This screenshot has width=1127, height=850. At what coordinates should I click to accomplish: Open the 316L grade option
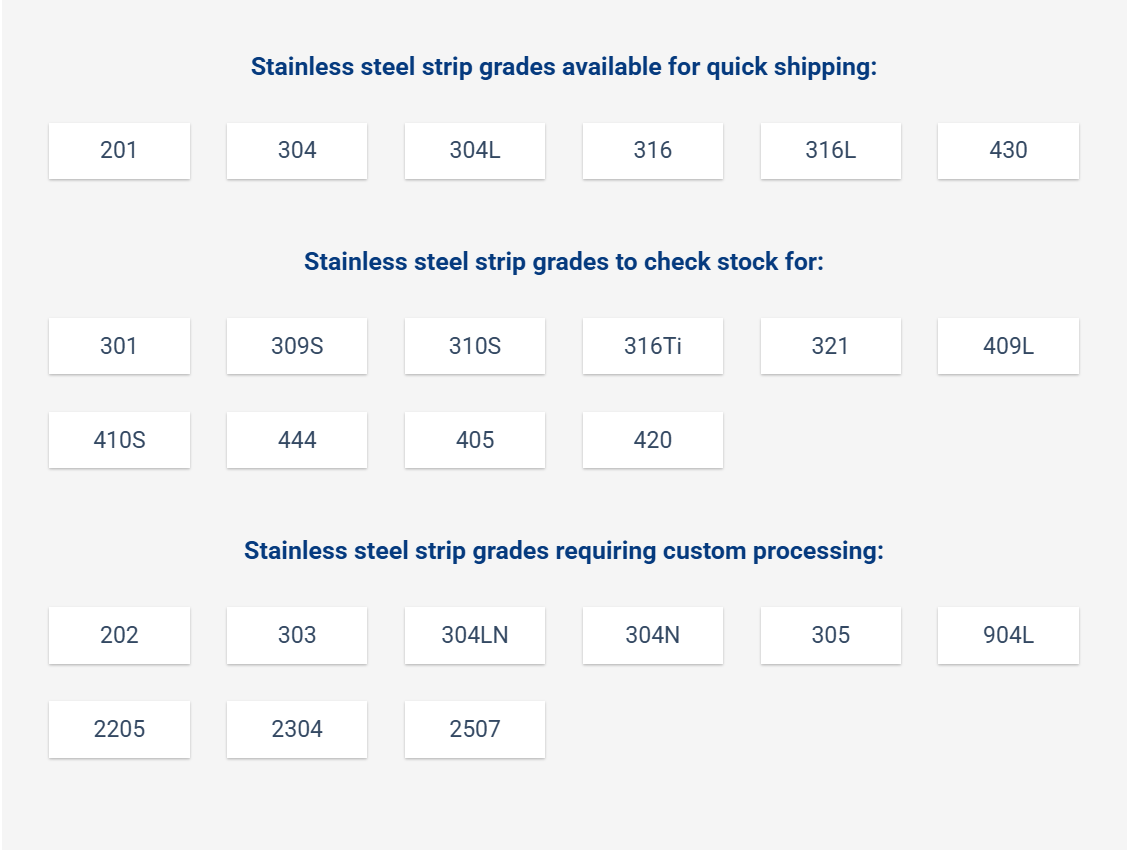pyautogui.click(x=830, y=151)
